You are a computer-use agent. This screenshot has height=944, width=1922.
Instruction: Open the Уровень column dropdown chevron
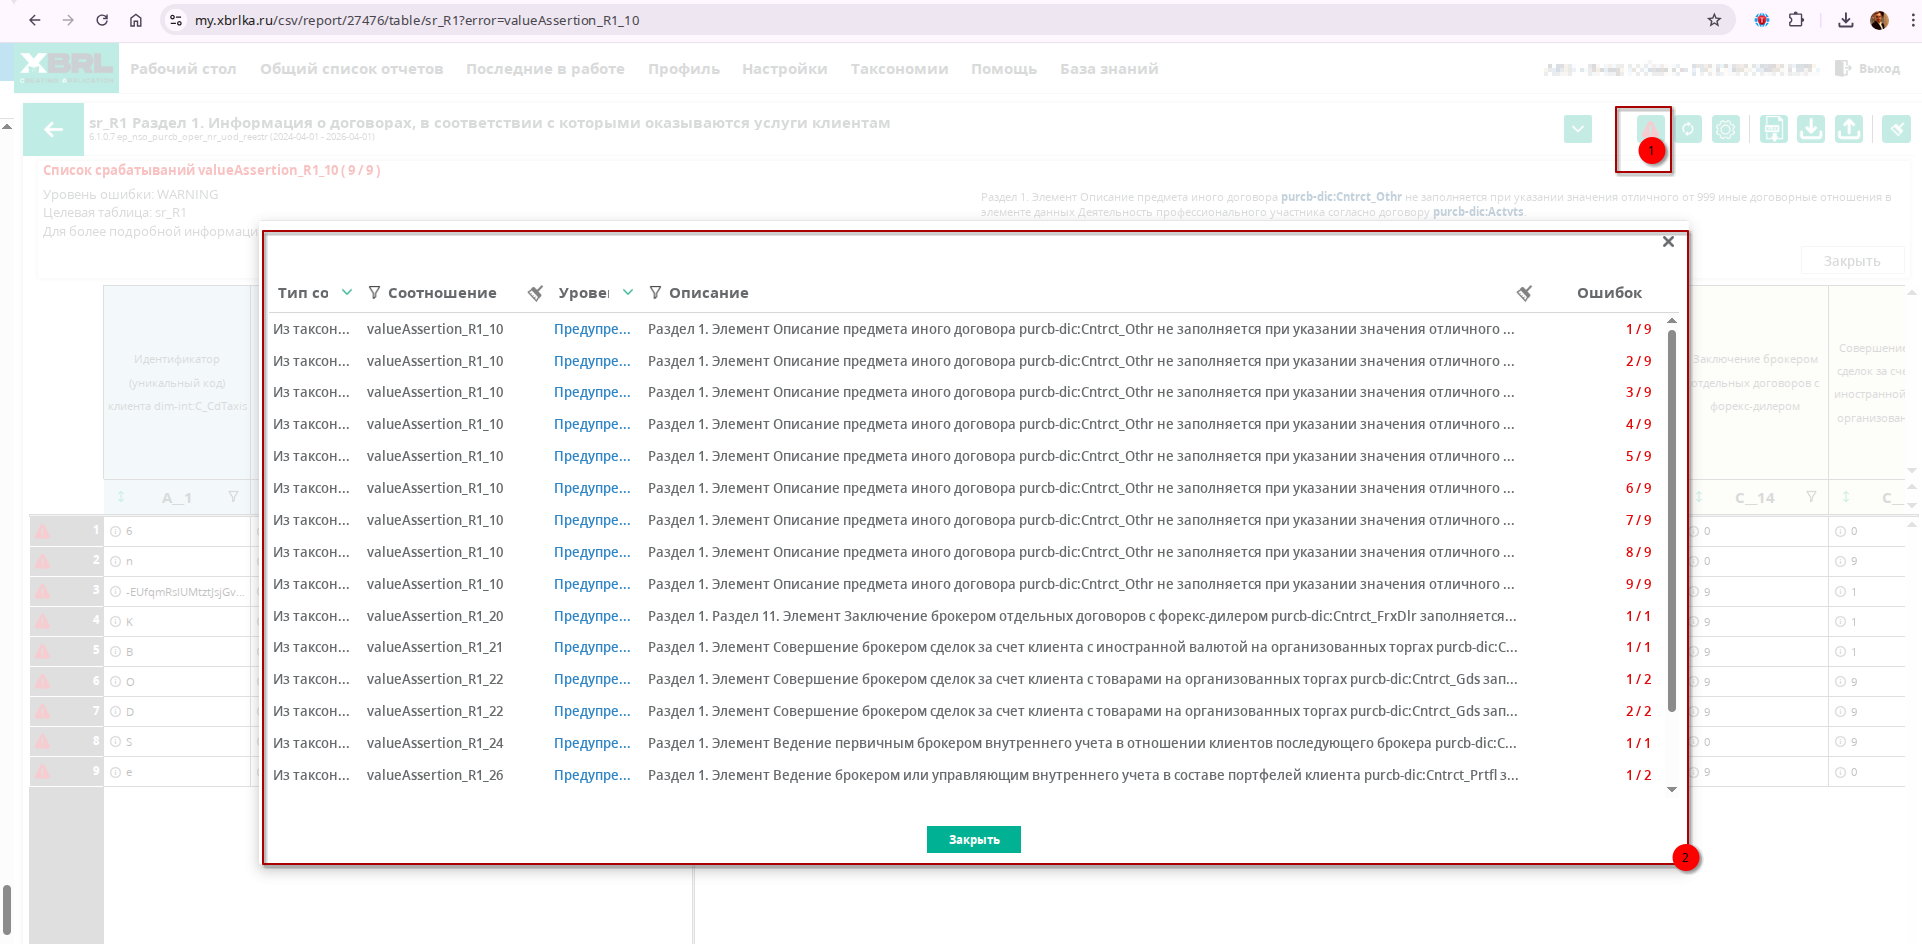tap(628, 293)
